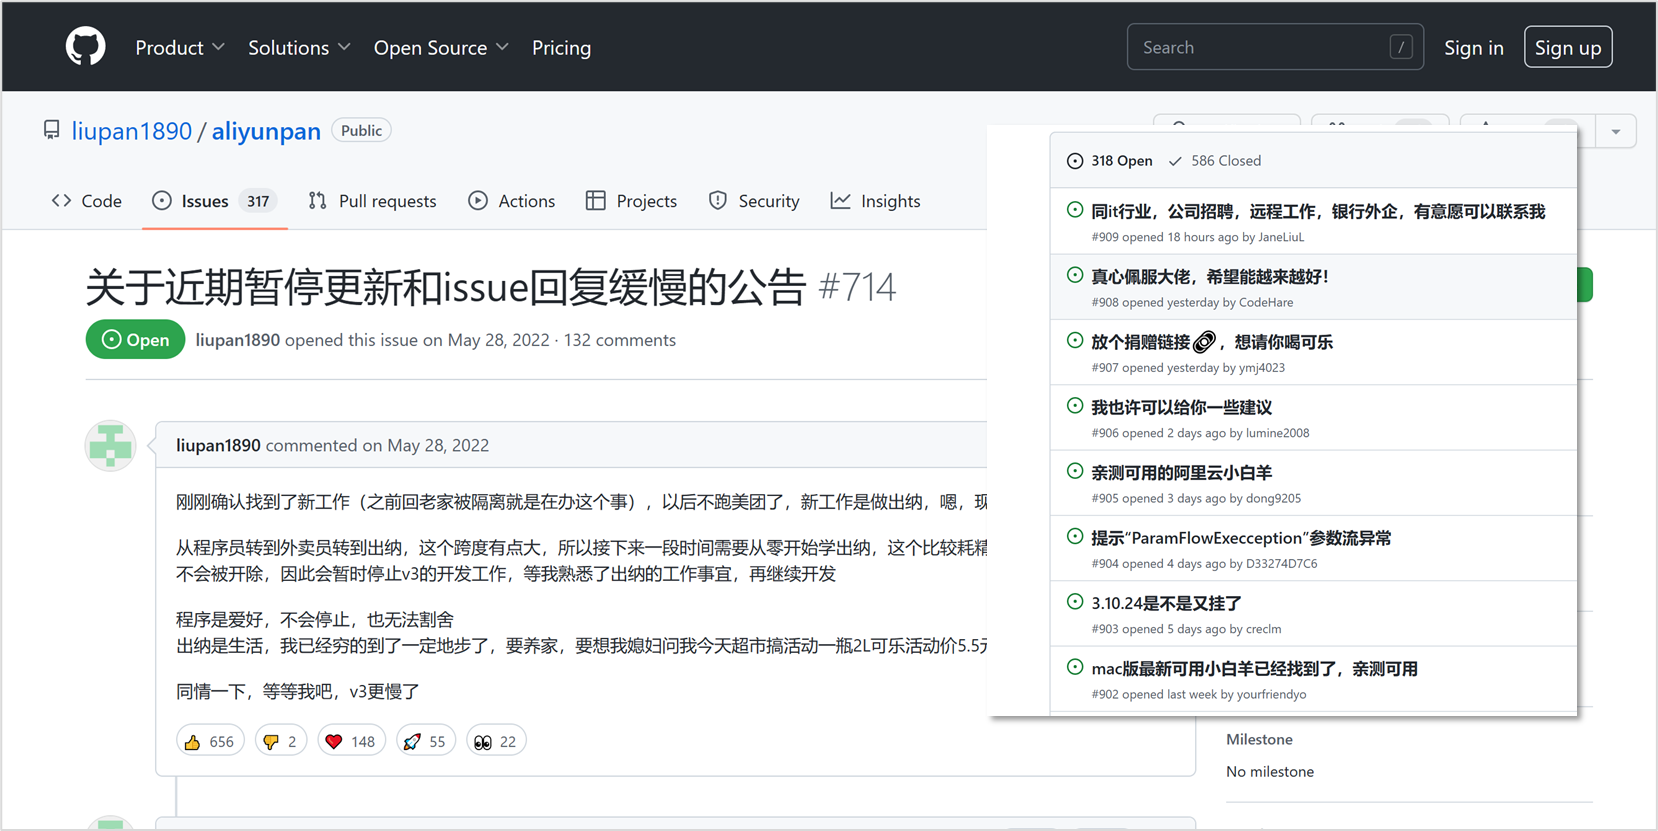The width and height of the screenshot is (1658, 831).
Task: Click open-issue icon of issue #902
Action: (1075, 667)
